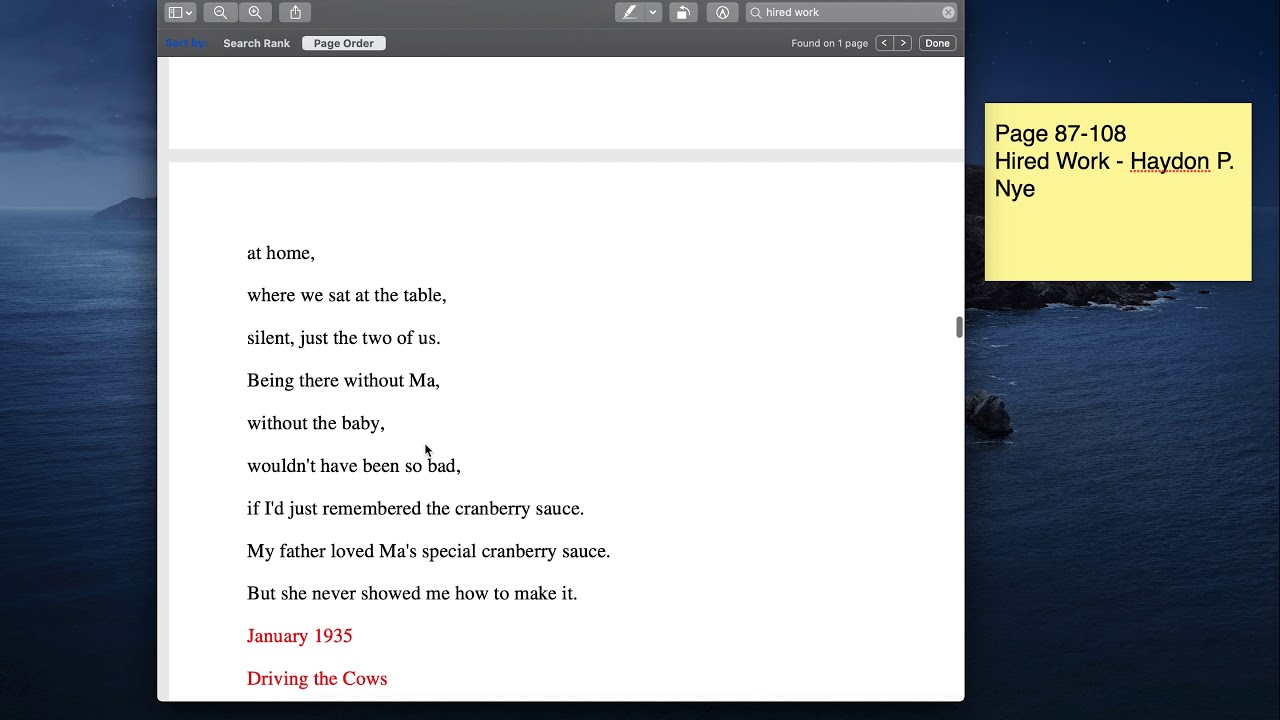Click the line 'without the baby,'

(316, 423)
